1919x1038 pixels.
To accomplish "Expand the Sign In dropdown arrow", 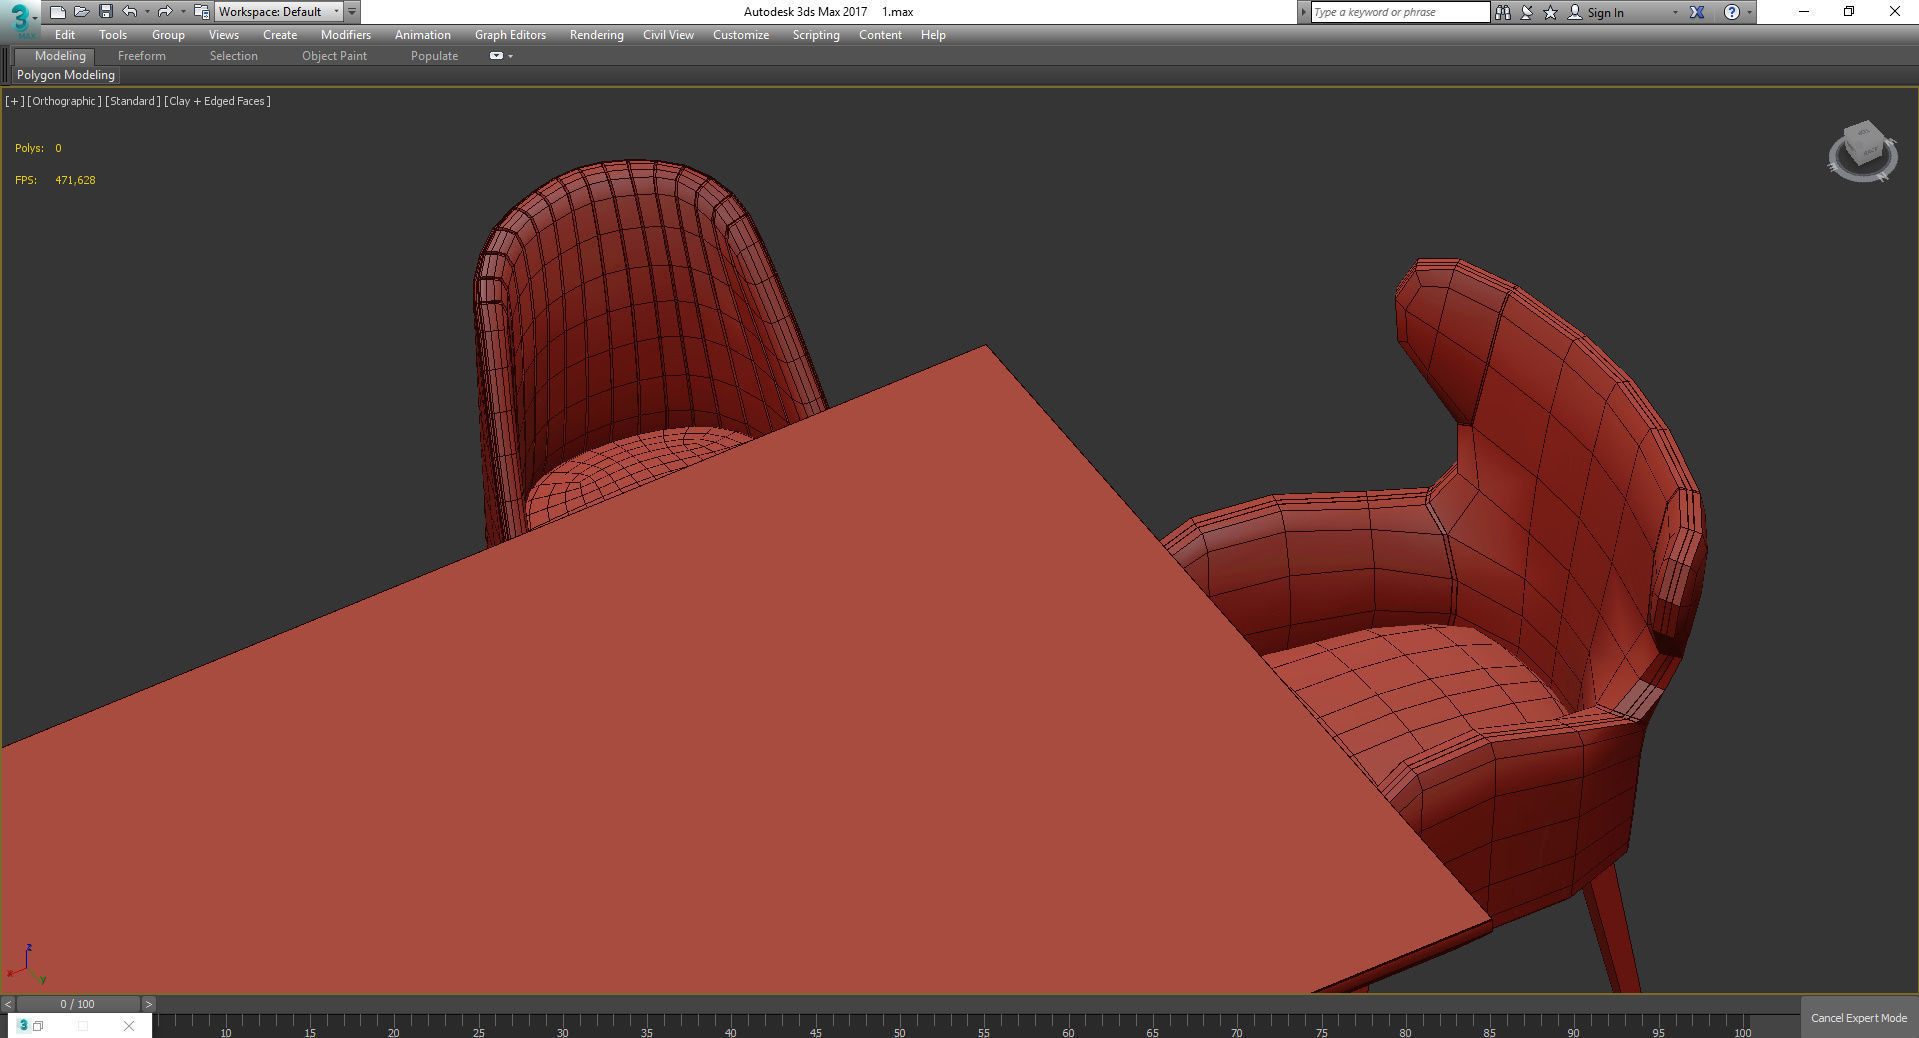I will point(1675,12).
